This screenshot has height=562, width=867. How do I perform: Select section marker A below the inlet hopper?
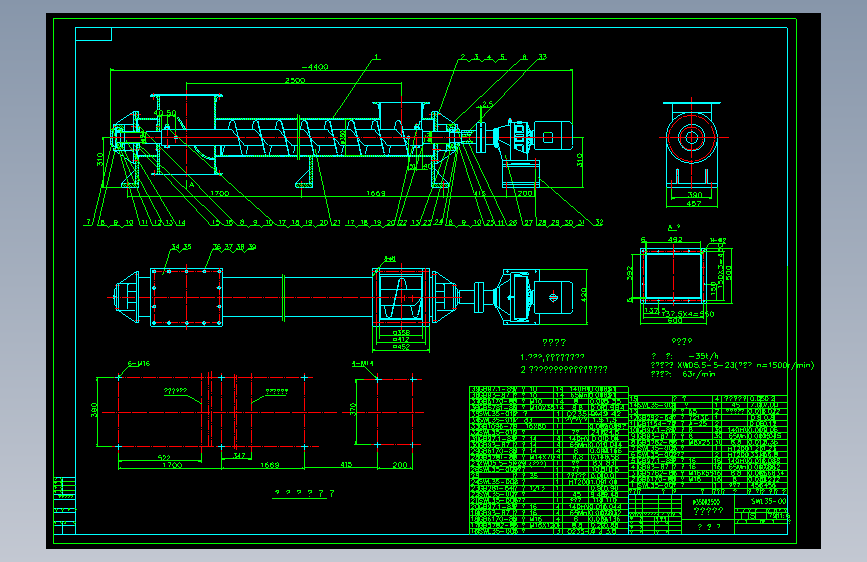point(191,185)
